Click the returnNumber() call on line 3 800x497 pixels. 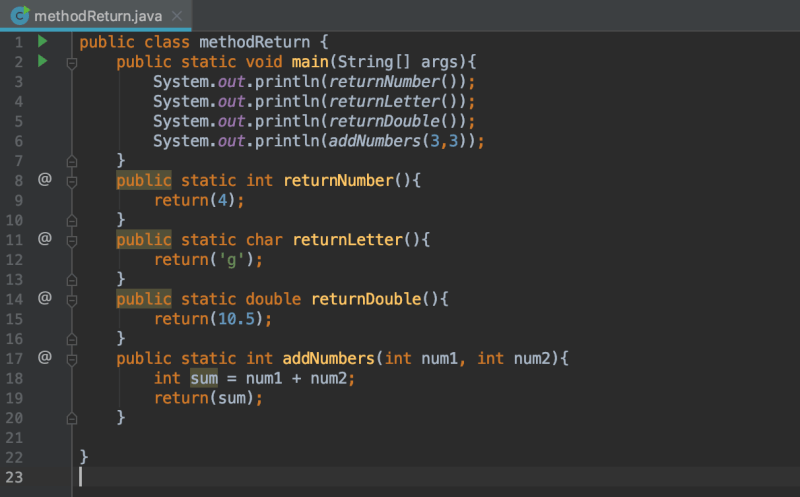[x=396, y=82]
